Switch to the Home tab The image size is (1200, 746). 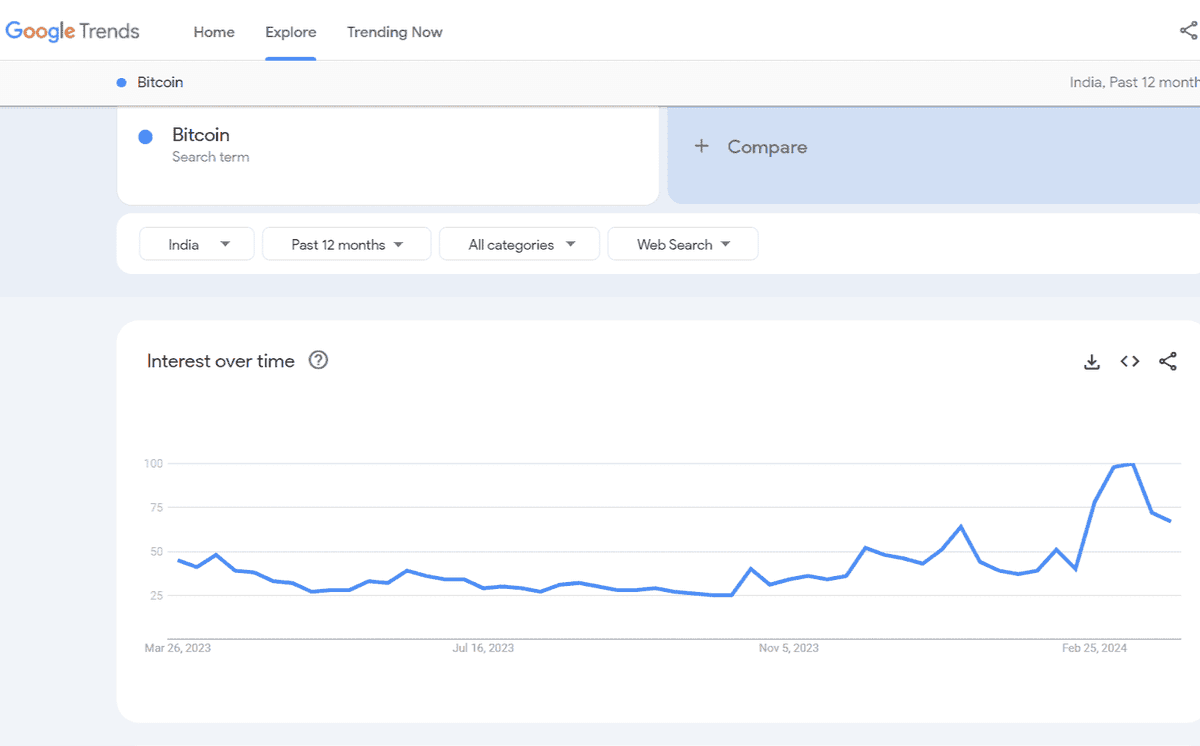(x=213, y=32)
